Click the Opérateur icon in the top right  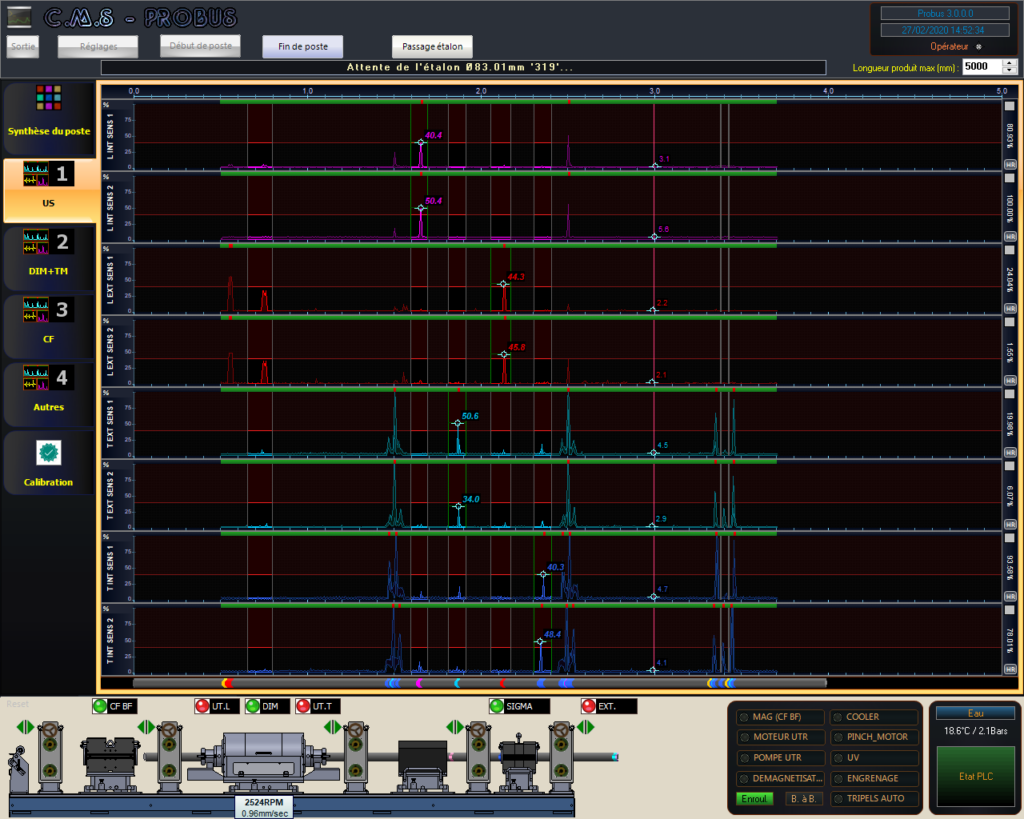point(979,47)
